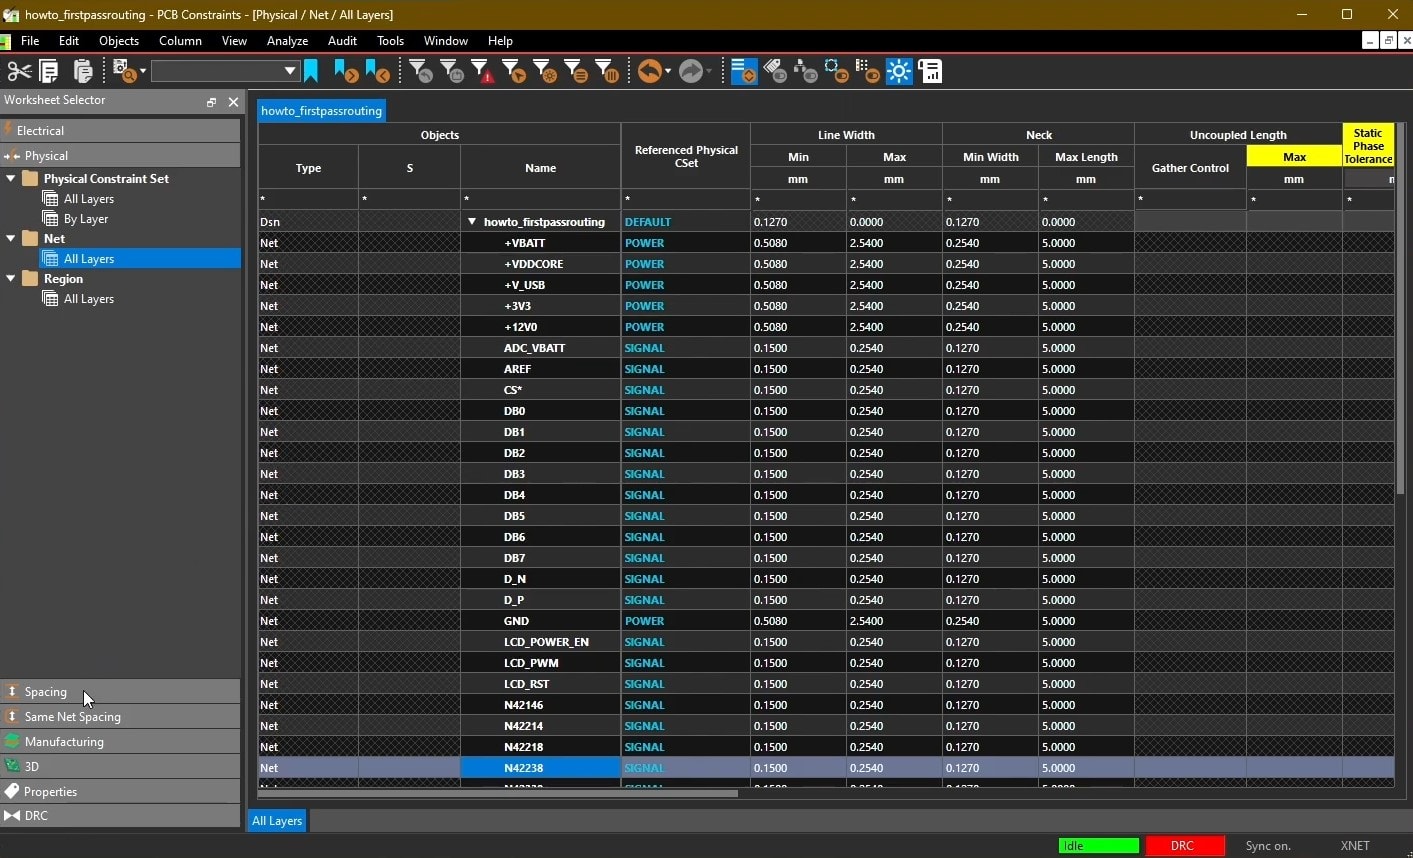Click the Cut scissors icon

pos(19,71)
